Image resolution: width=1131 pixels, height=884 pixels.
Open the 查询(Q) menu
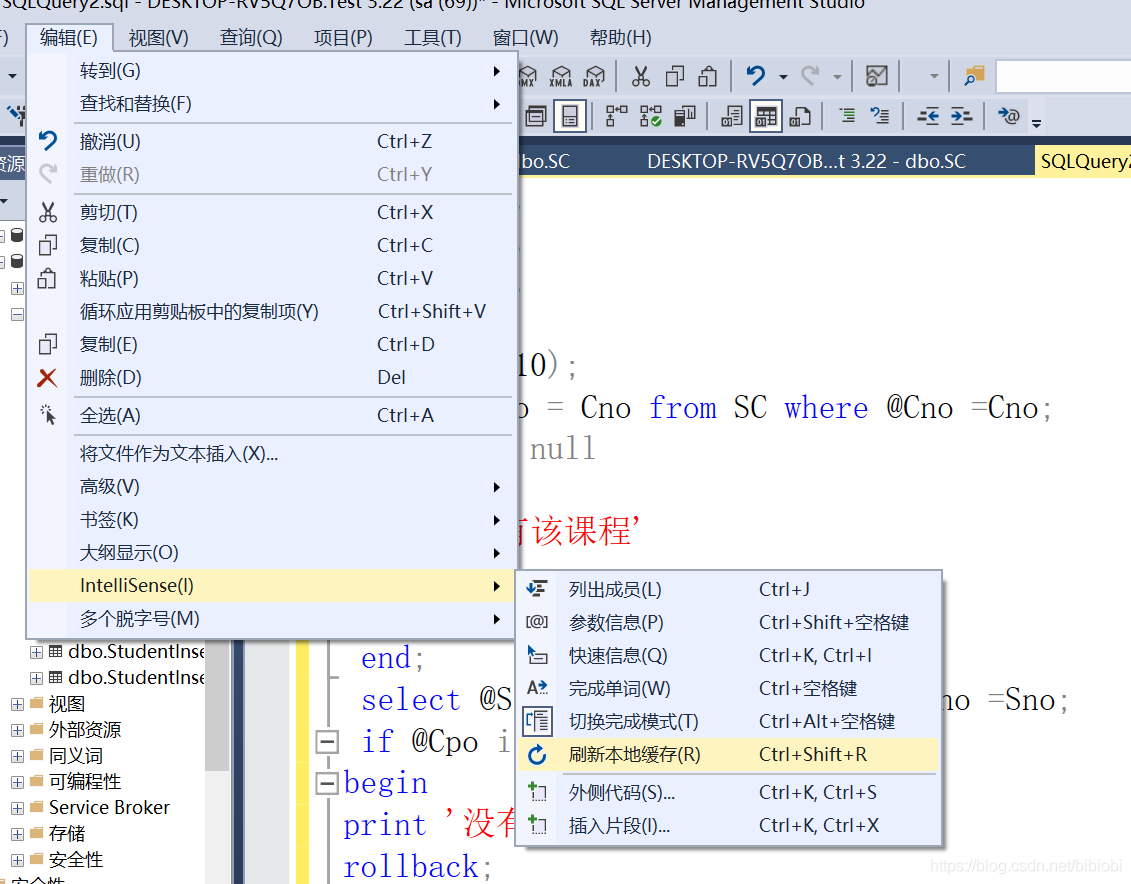tap(251, 37)
